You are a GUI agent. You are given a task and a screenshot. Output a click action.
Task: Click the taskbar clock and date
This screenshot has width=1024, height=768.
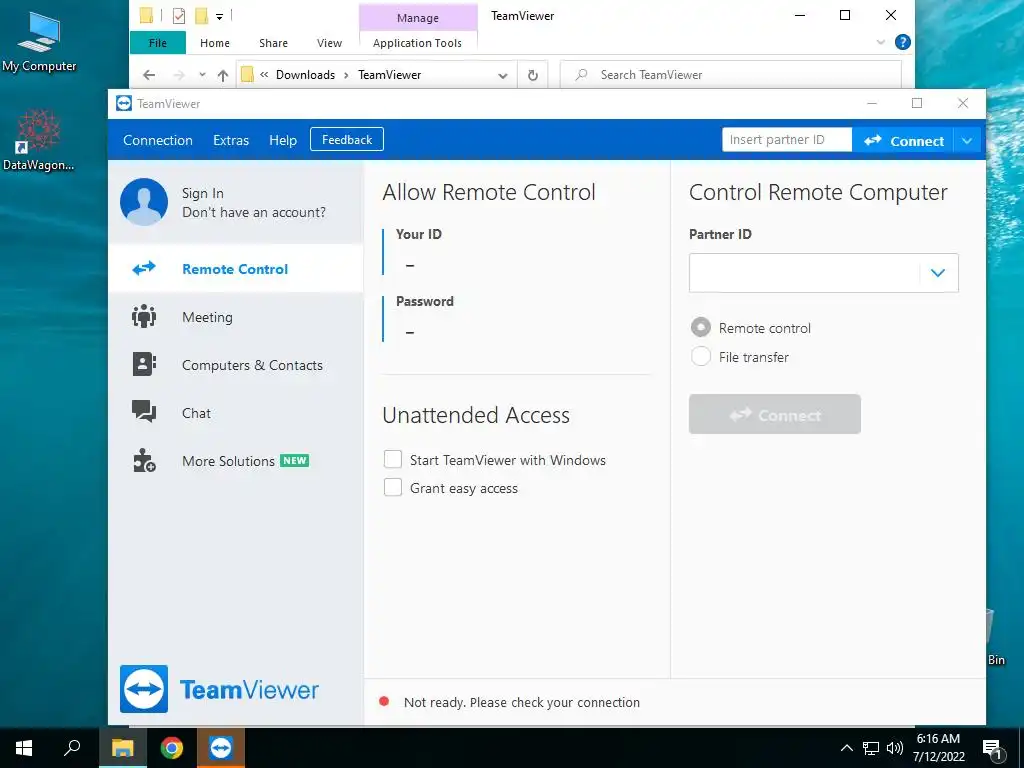pos(938,748)
